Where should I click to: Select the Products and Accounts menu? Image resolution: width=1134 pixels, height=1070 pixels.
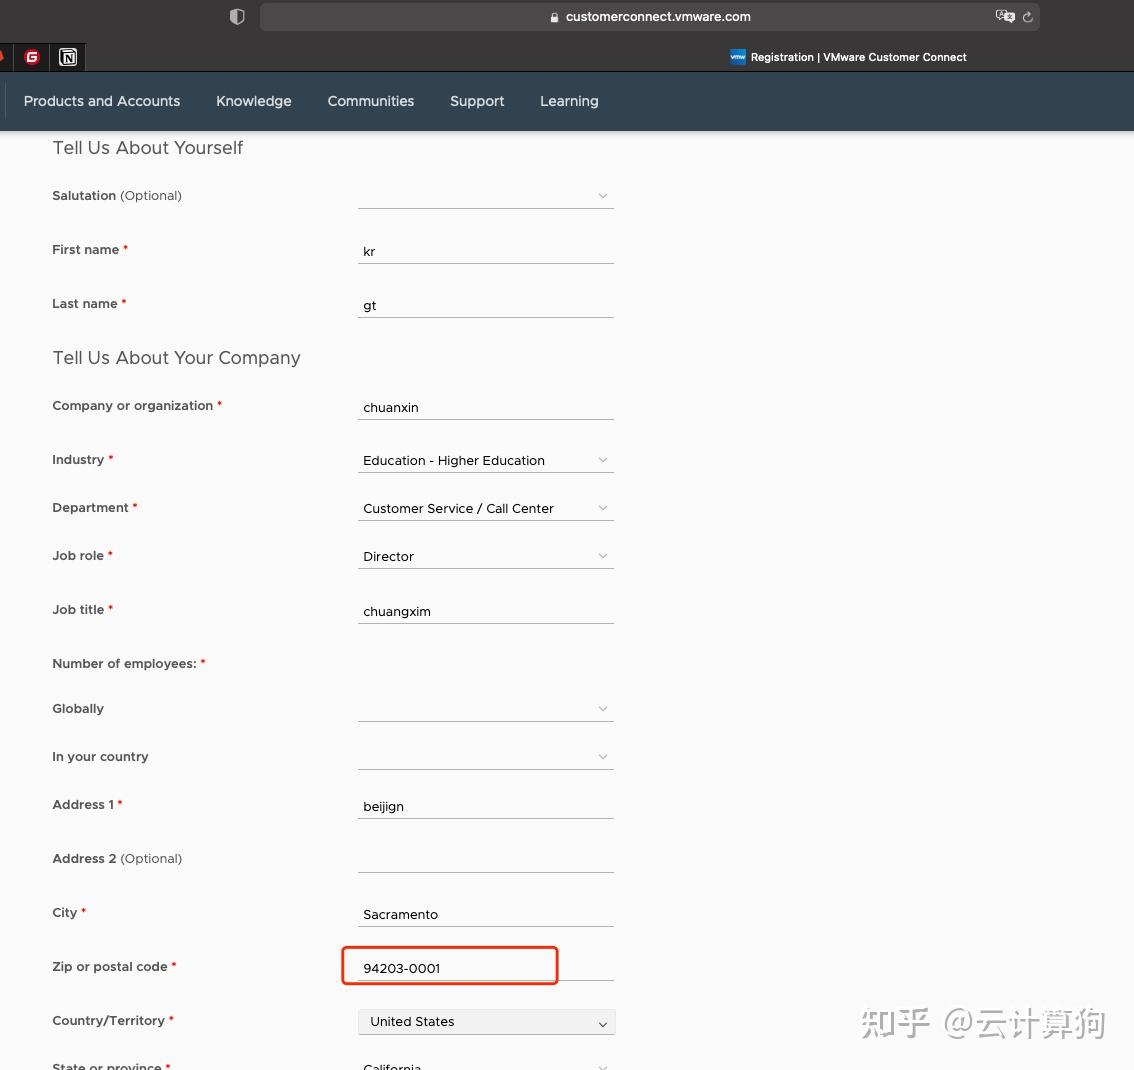[101, 101]
